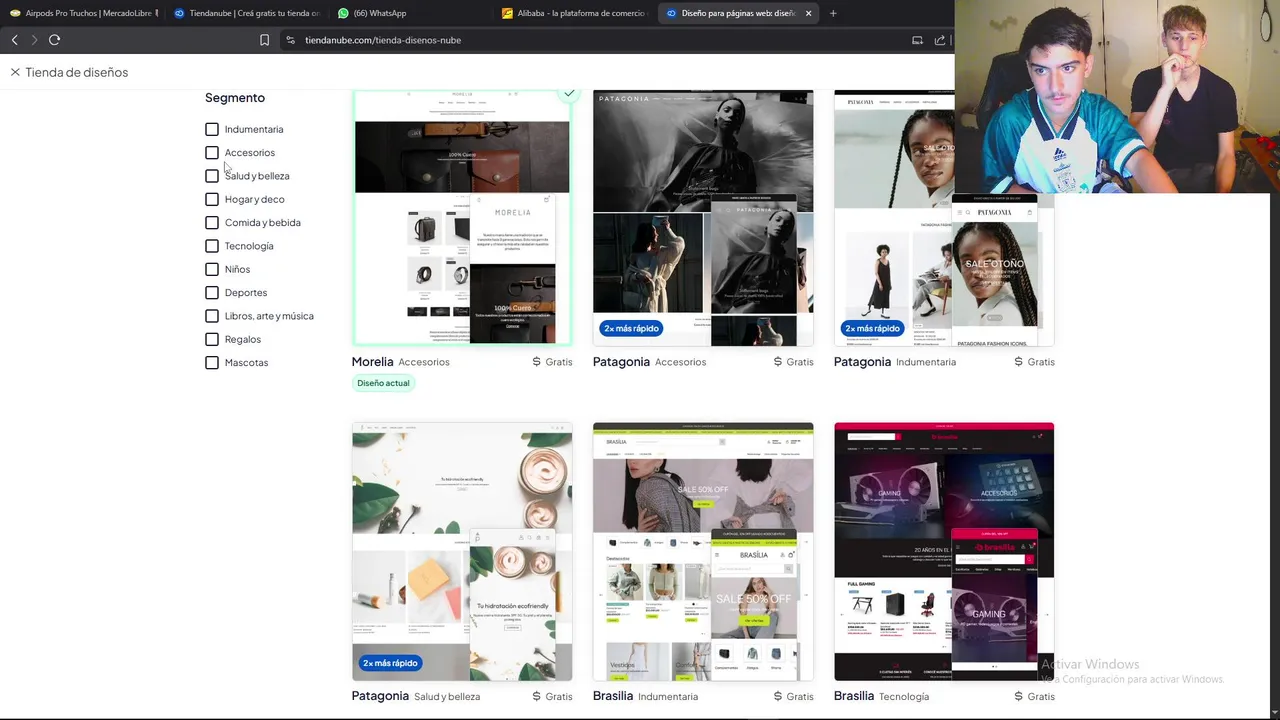The image size is (1280, 720).
Task: Toggle the Tecnología segment checkbox
Action: tap(212, 246)
